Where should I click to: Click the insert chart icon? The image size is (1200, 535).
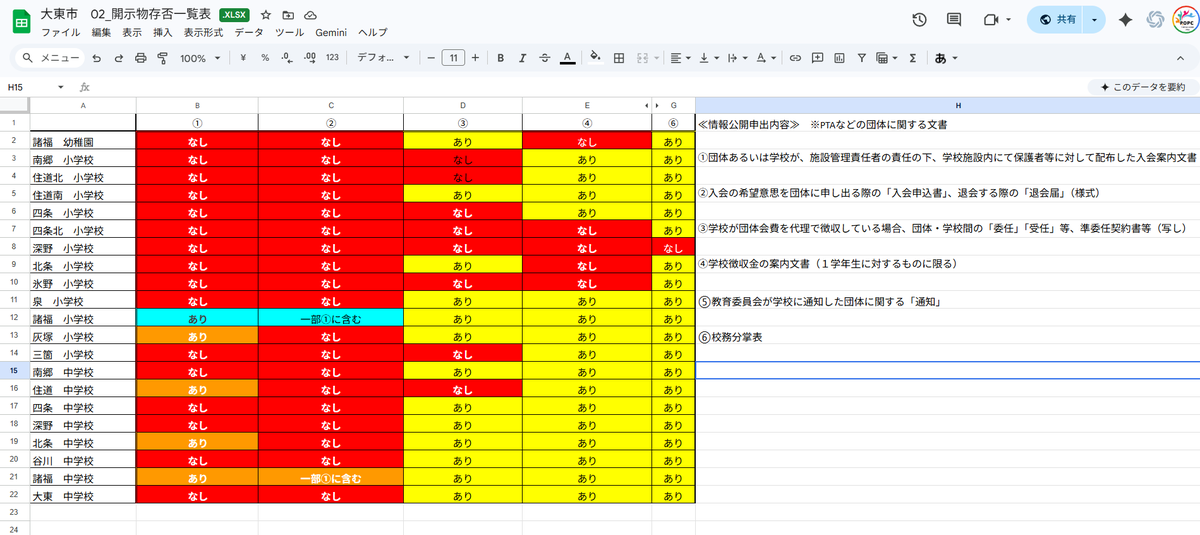(x=840, y=58)
